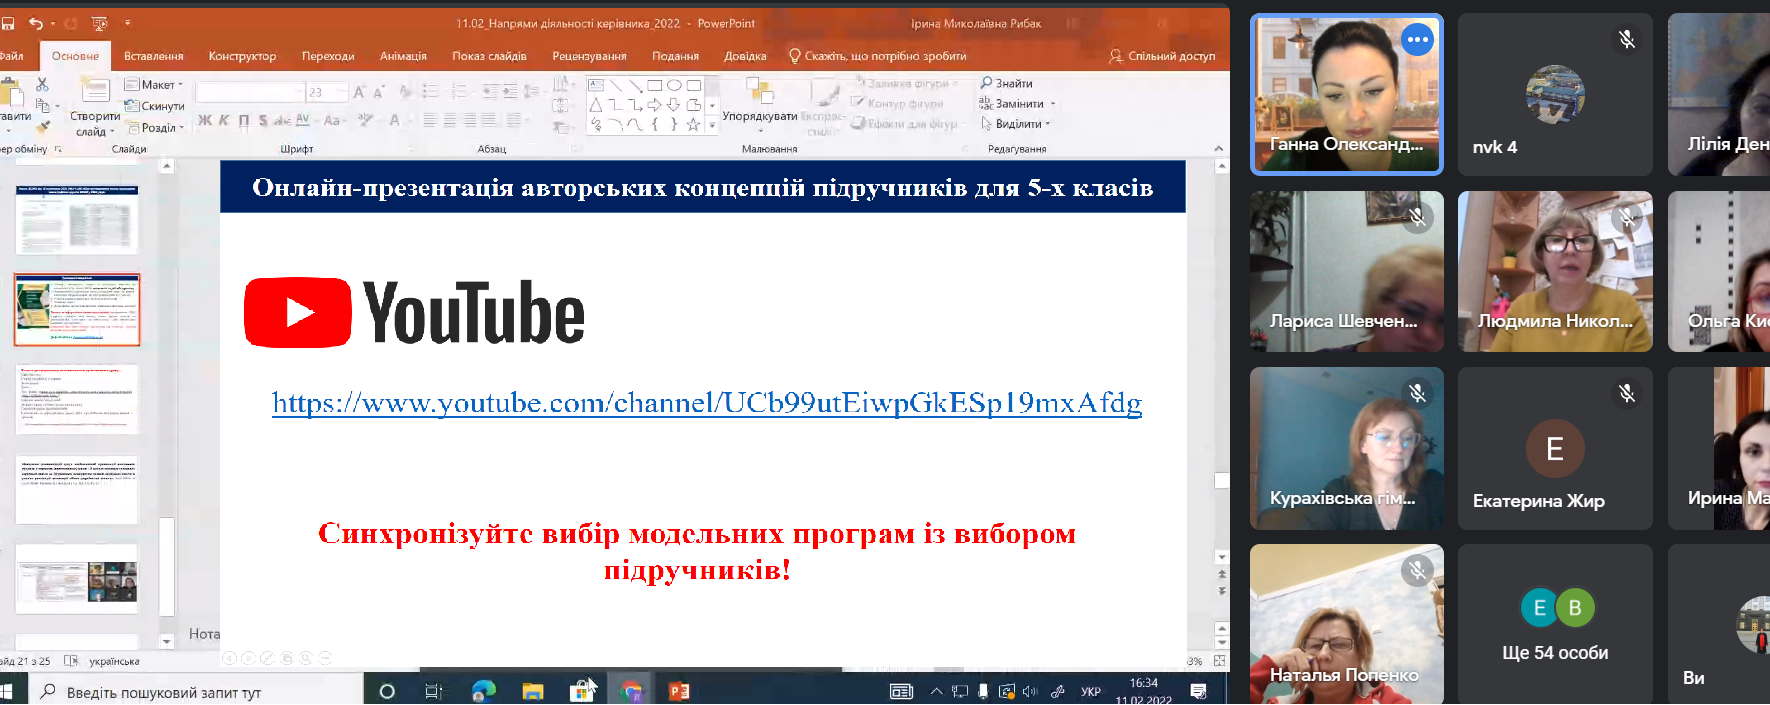
Task: Pick the right arrow shape in the gallery
Action: pyautogui.click(x=654, y=105)
